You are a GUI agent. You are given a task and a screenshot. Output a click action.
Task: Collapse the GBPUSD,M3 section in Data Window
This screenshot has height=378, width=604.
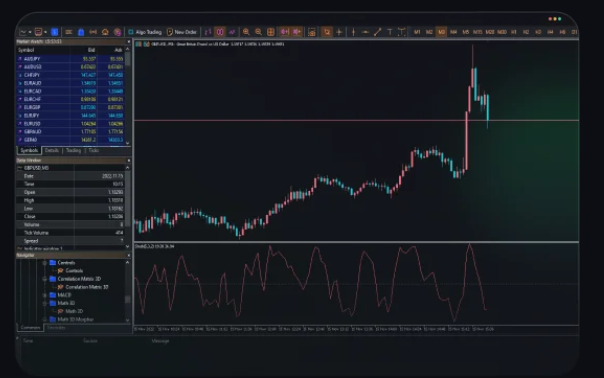click(x=20, y=168)
